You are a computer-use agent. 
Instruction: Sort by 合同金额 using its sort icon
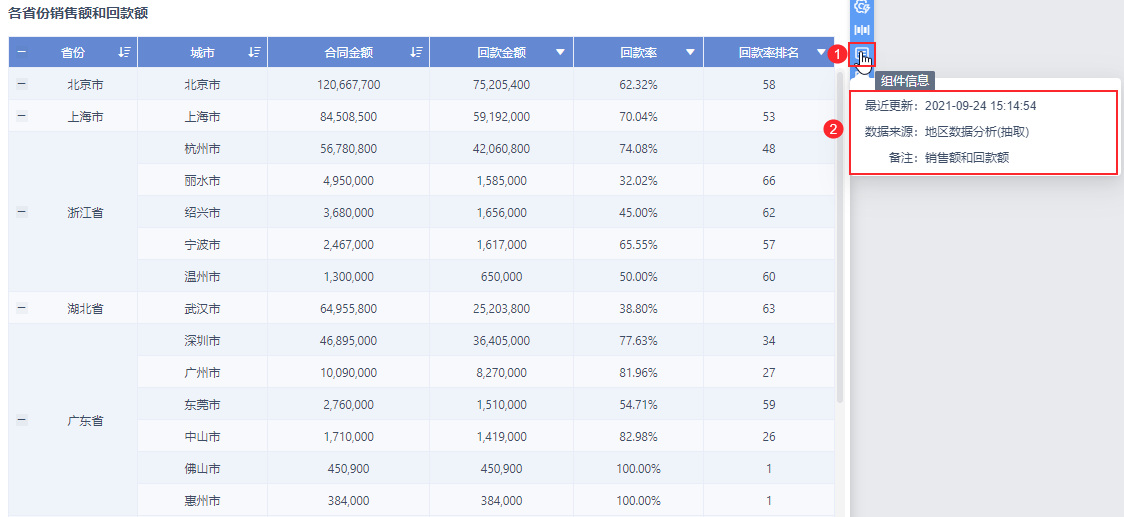(416, 52)
